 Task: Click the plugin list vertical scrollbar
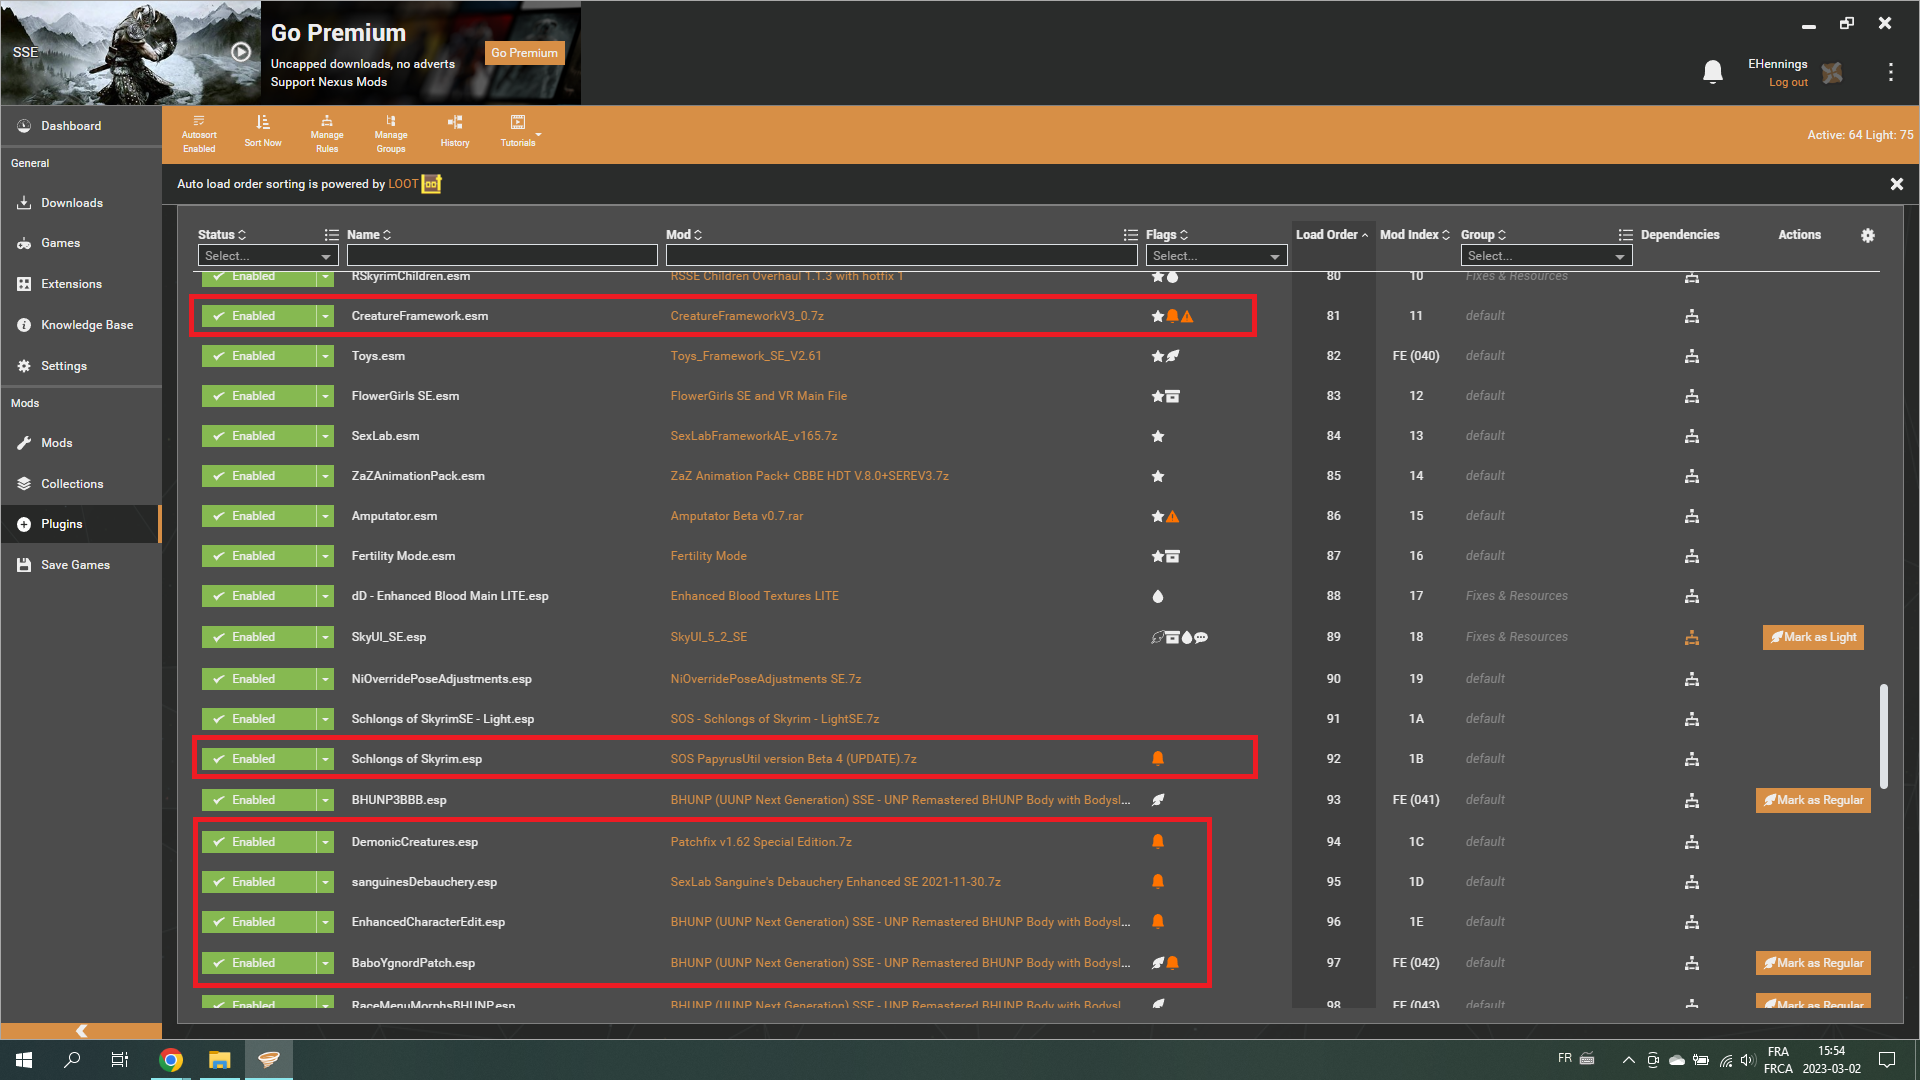pos(1883,736)
